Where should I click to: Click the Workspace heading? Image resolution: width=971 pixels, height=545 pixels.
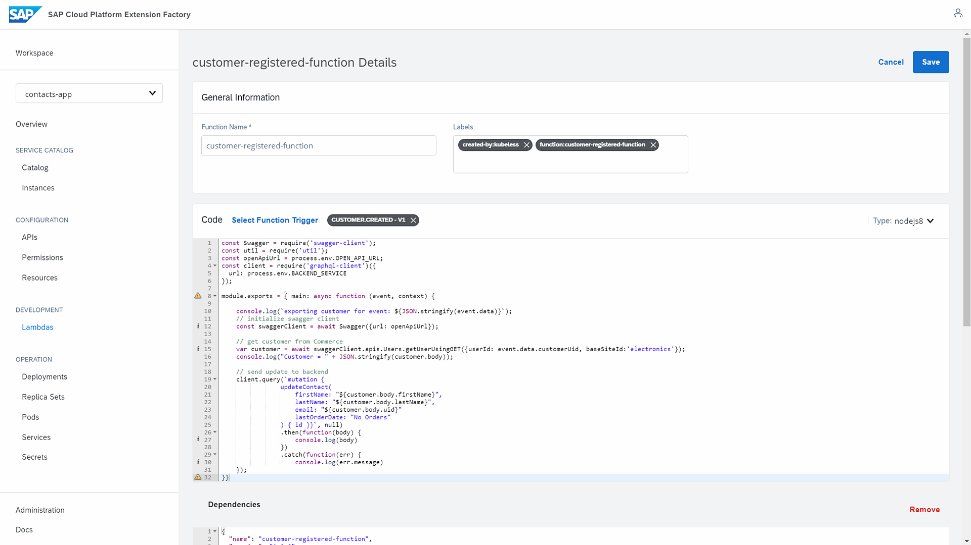34,53
